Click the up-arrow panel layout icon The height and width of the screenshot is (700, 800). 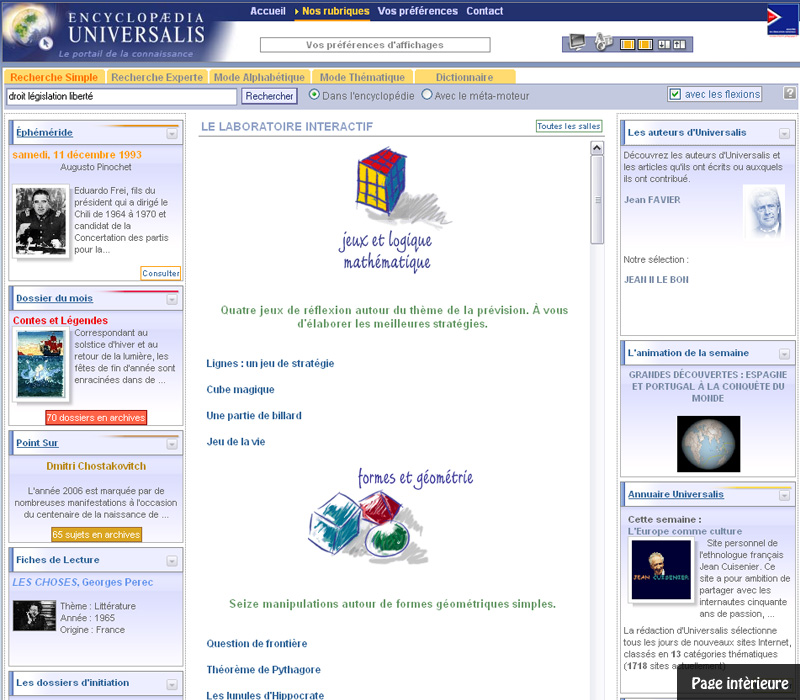pos(680,45)
